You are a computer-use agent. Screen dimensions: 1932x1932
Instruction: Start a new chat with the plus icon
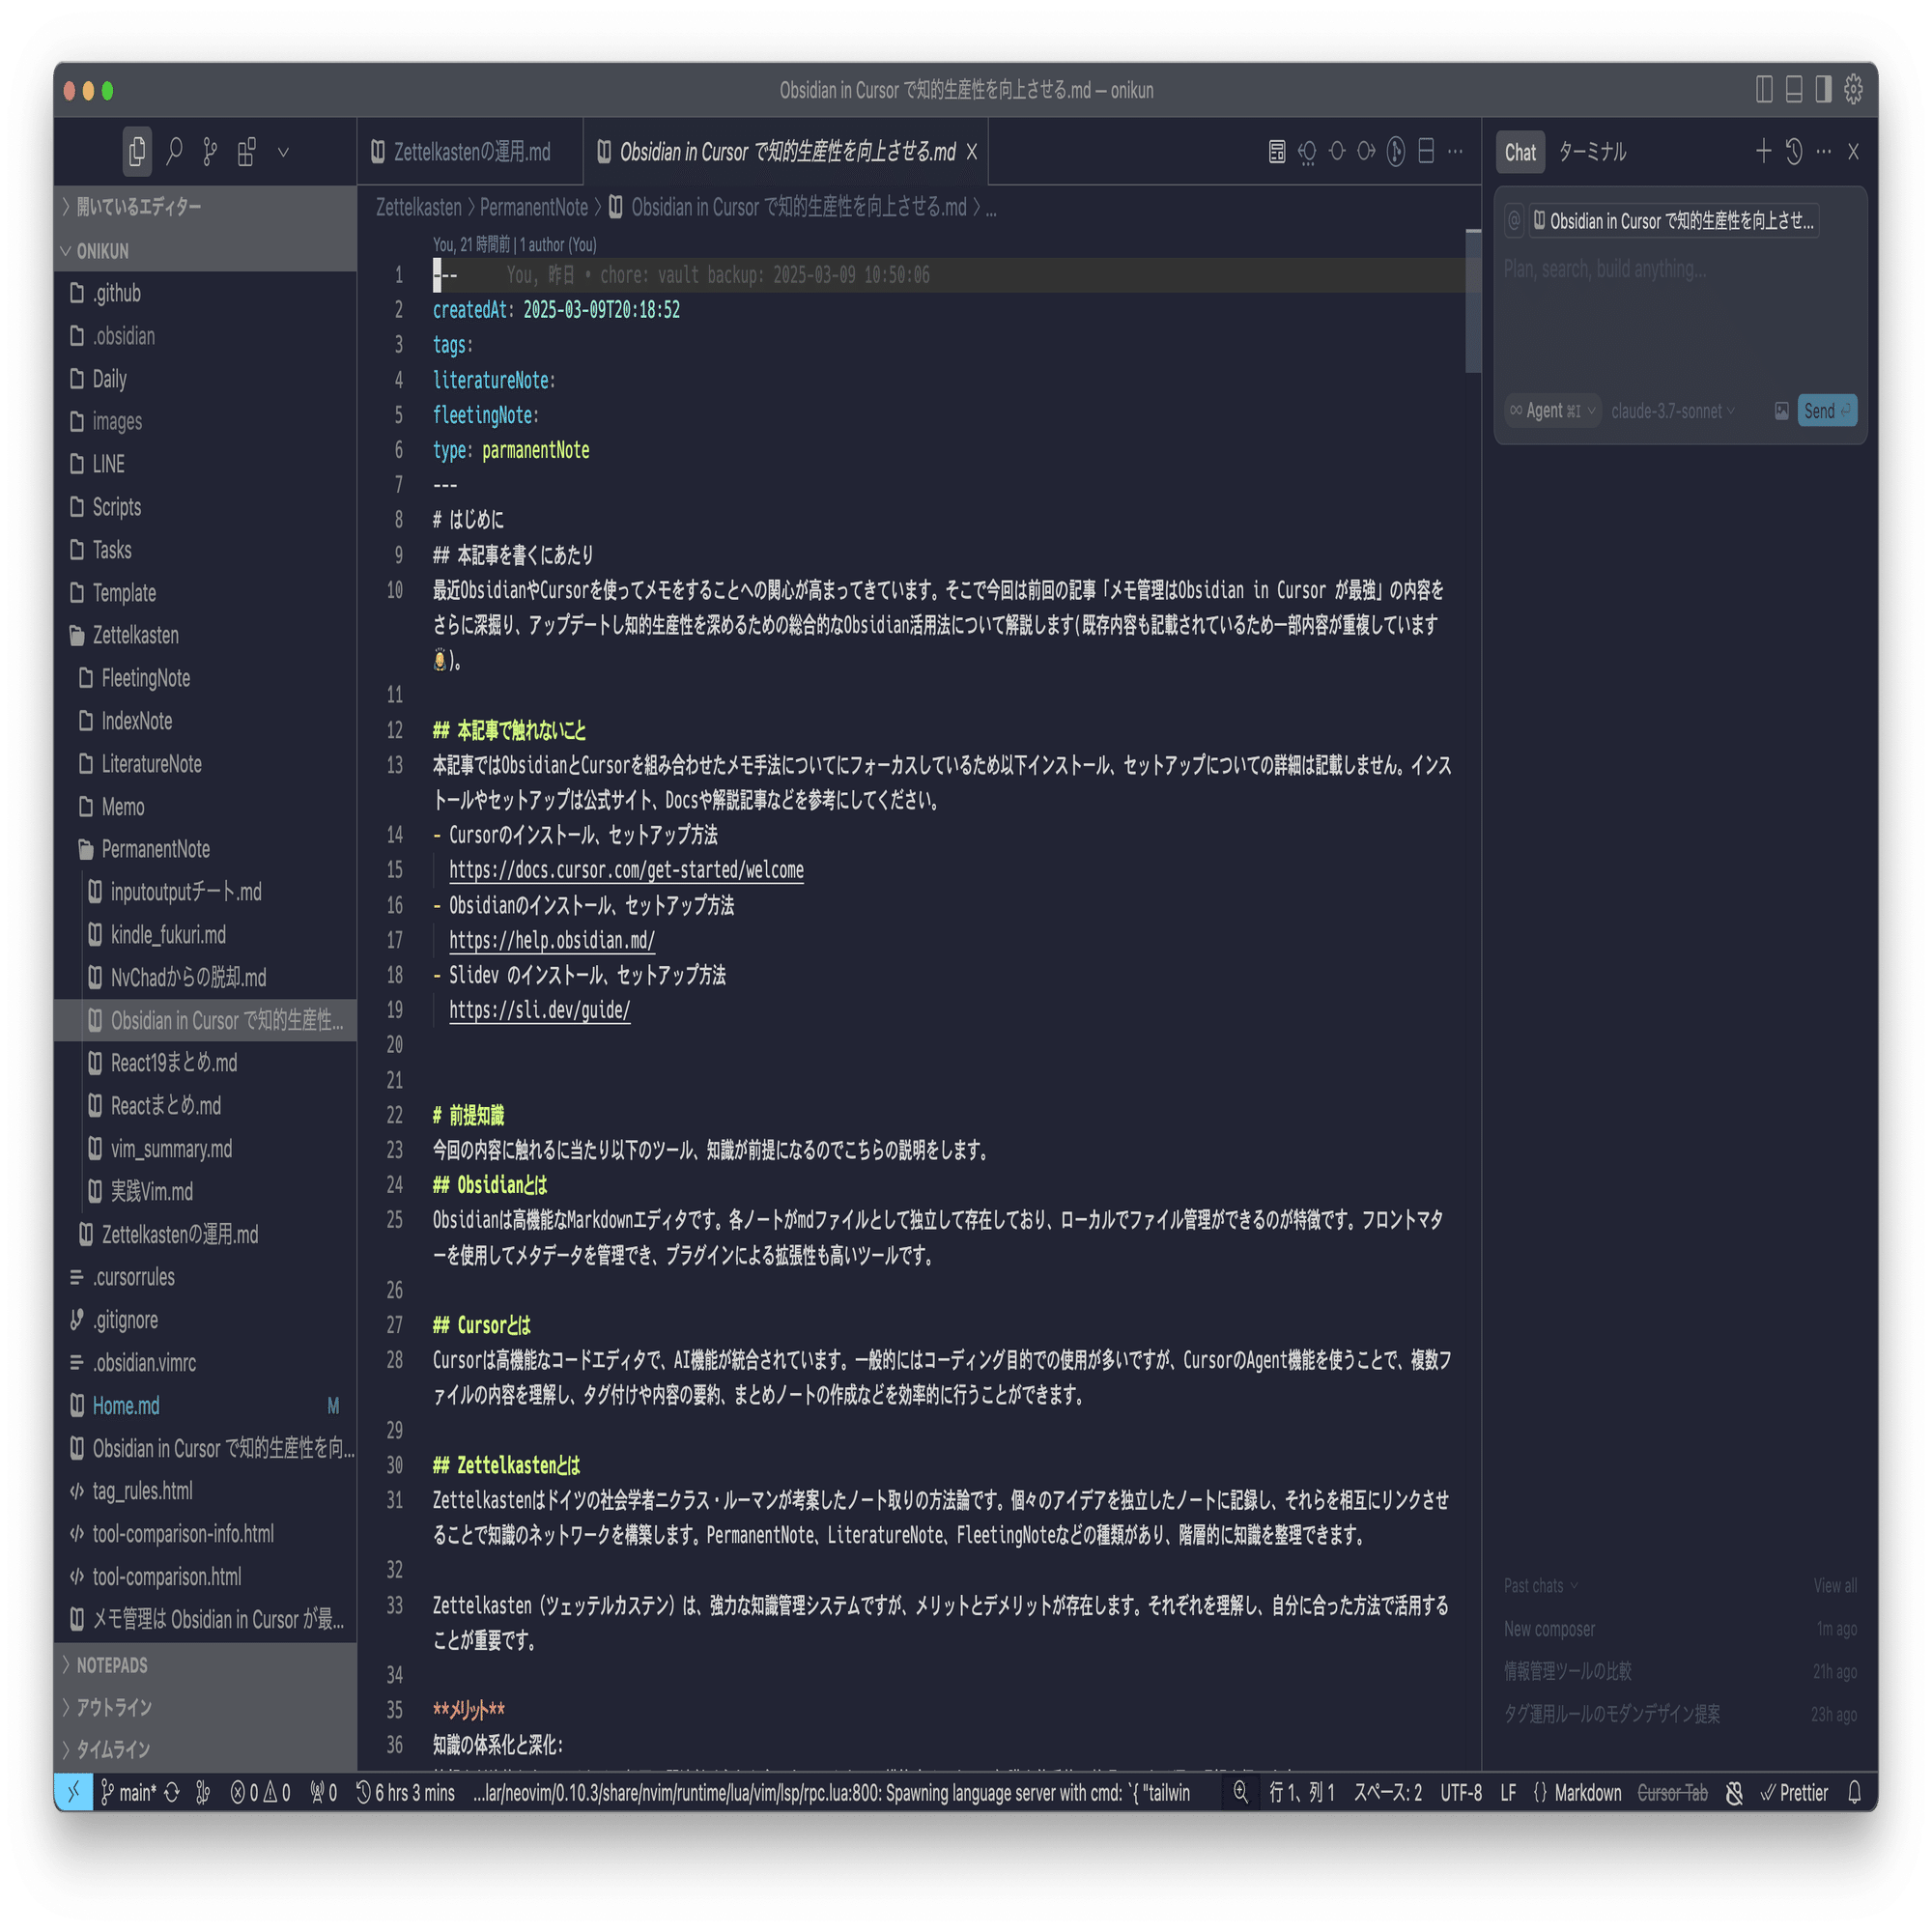pyautogui.click(x=1764, y=152)
